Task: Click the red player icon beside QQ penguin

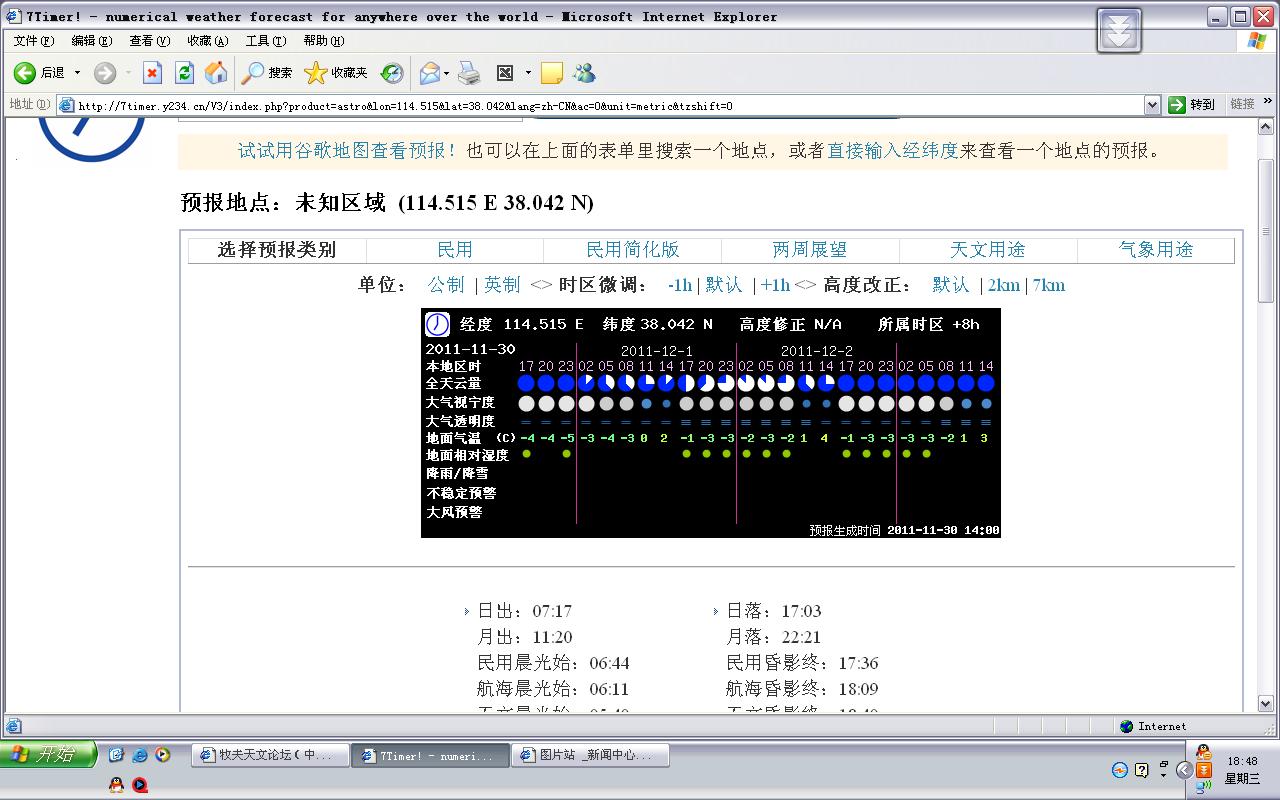Action: [140, 785]
